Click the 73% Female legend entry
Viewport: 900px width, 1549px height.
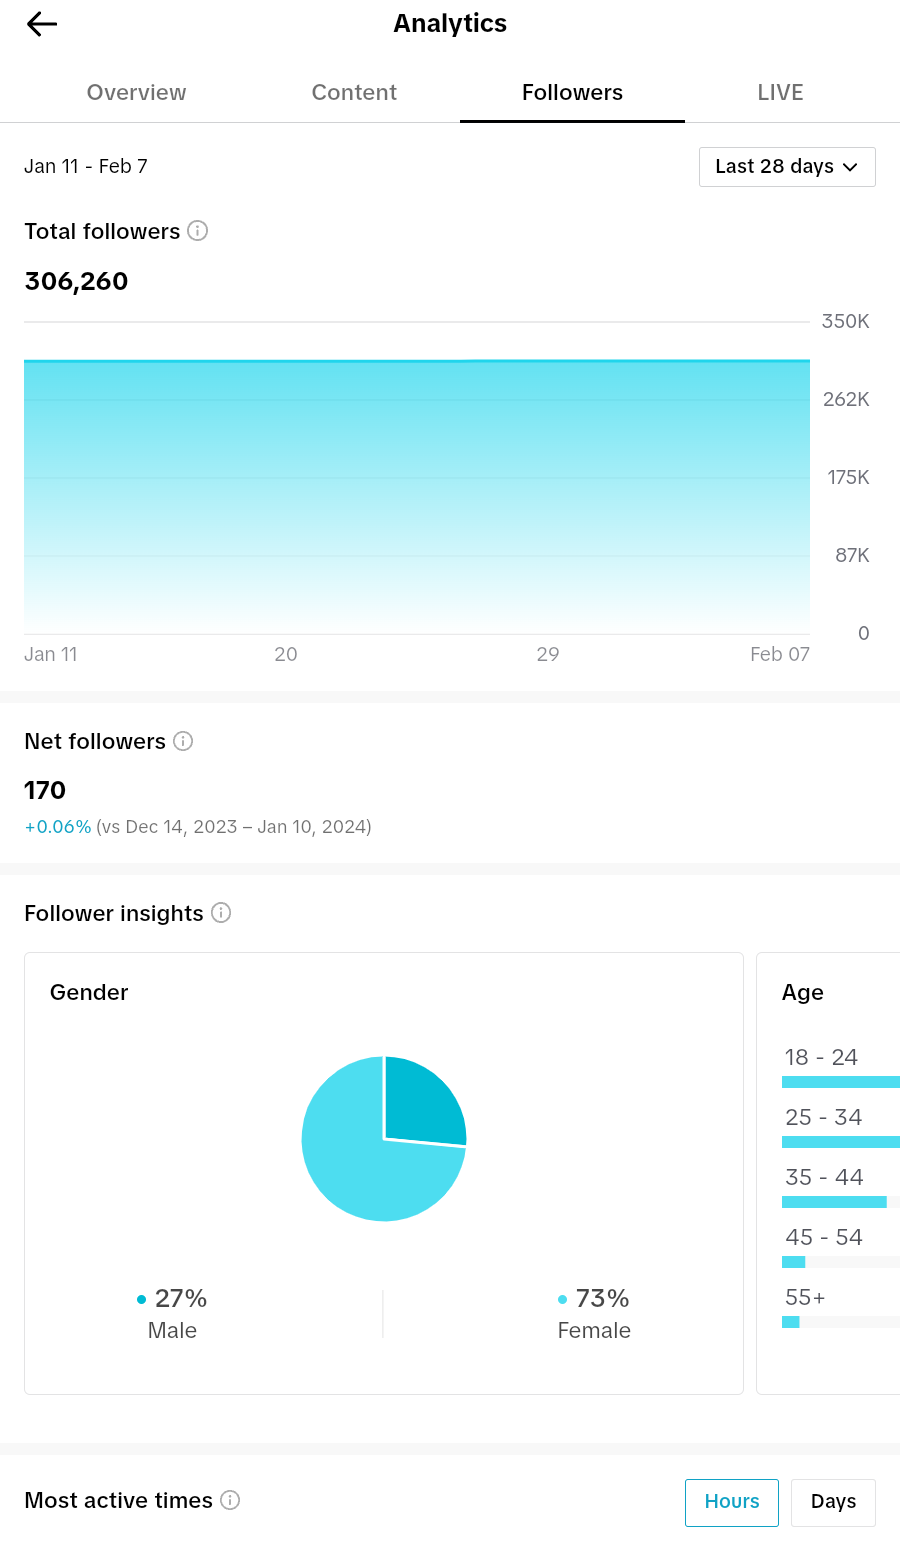click(x=594, y=1314)
